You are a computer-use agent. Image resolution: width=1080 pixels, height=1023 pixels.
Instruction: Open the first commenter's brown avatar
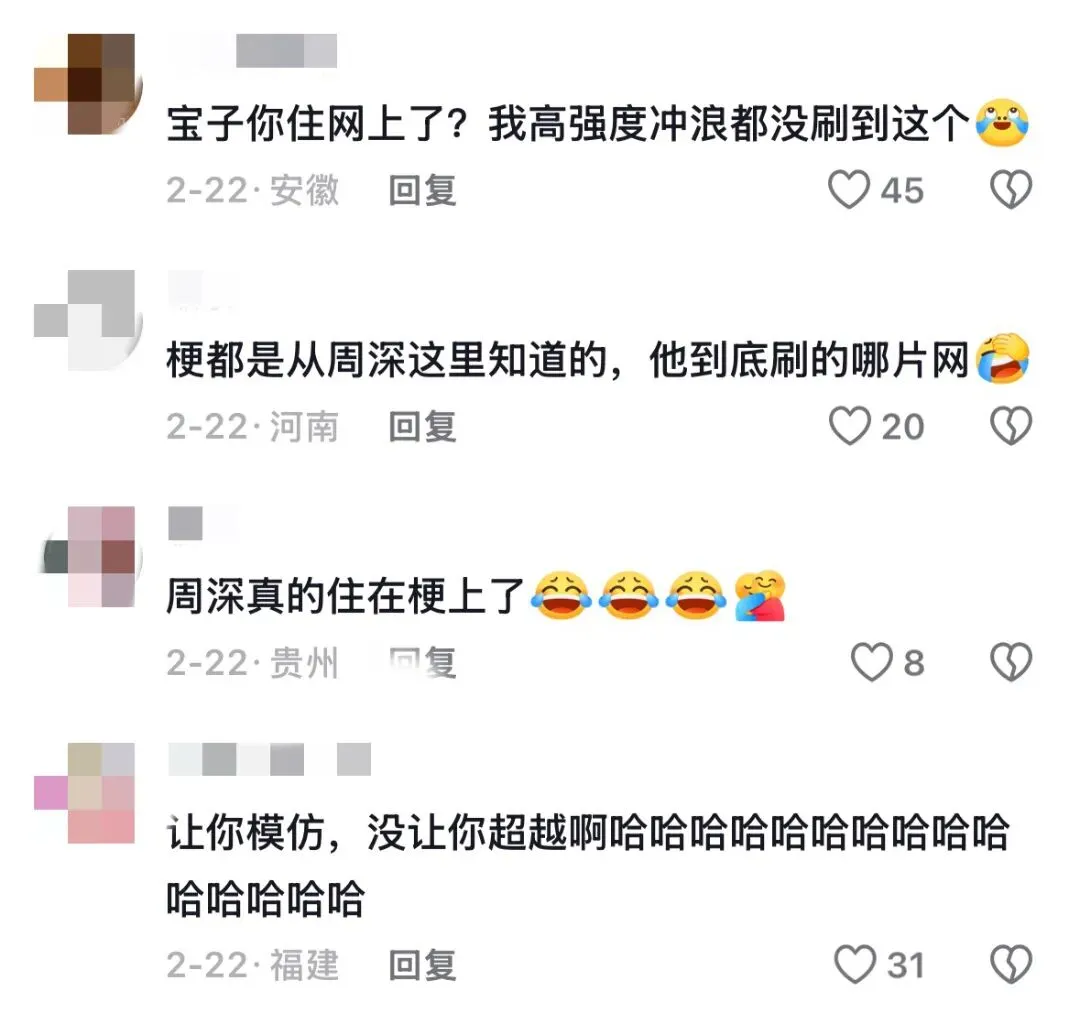(x=87, y=83)
